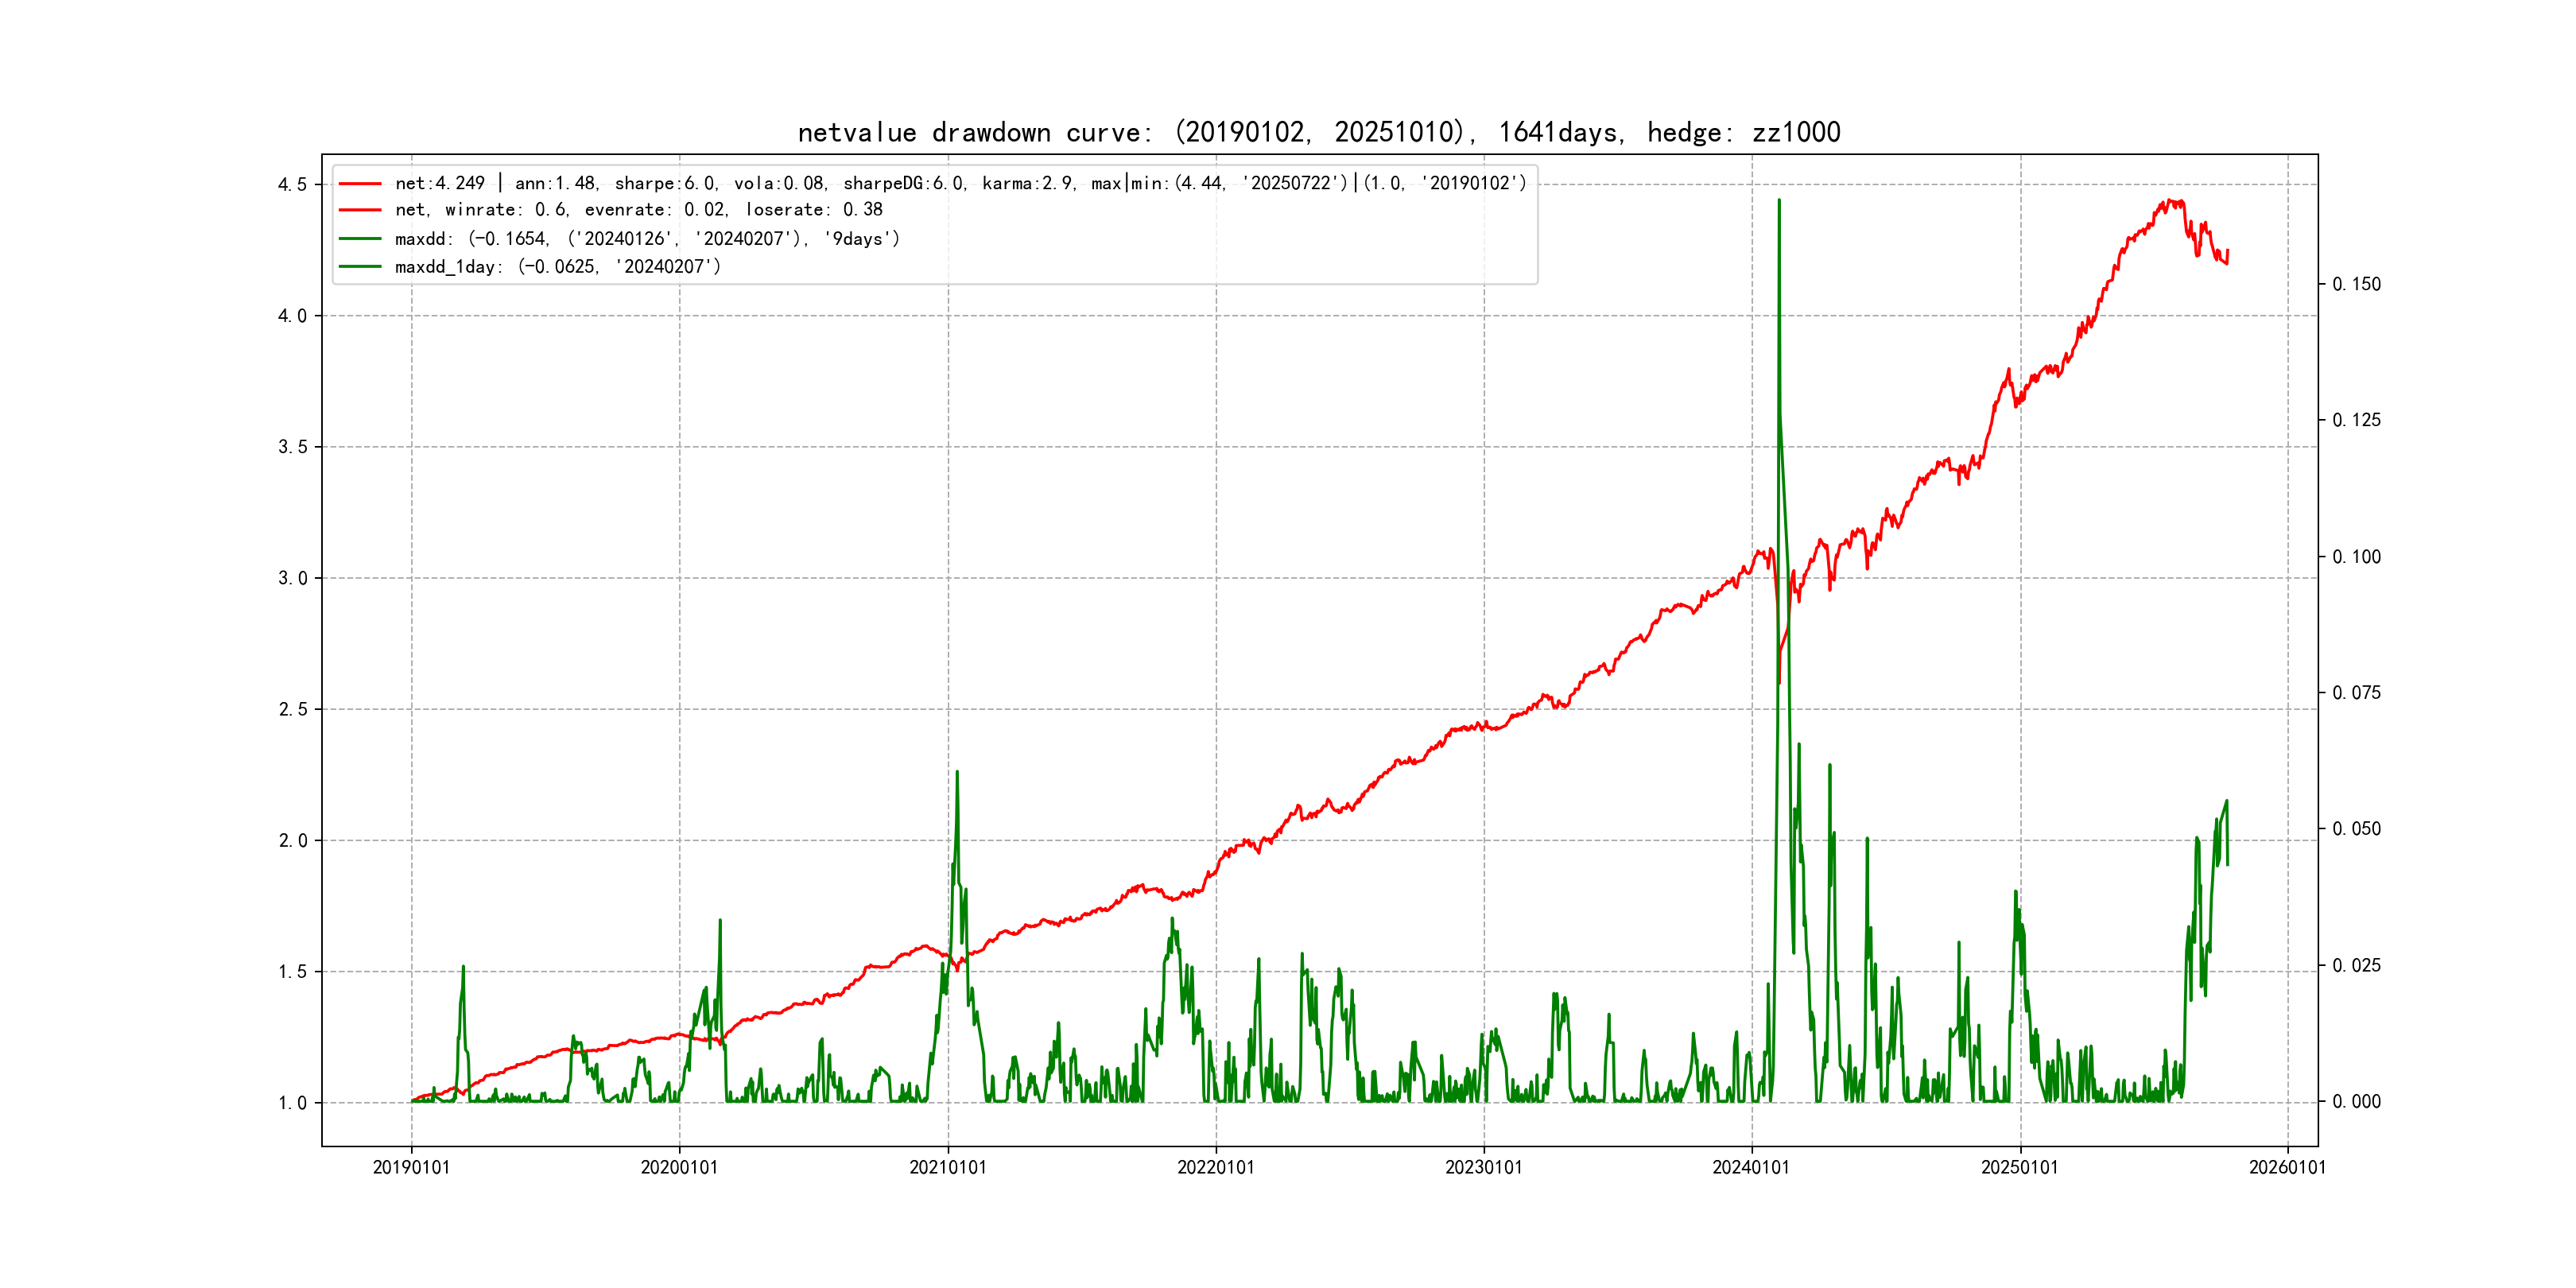Click the 0.075 right axis tick label
The height and width of the screenshot is (1288, 2576).
point(2356,693)
